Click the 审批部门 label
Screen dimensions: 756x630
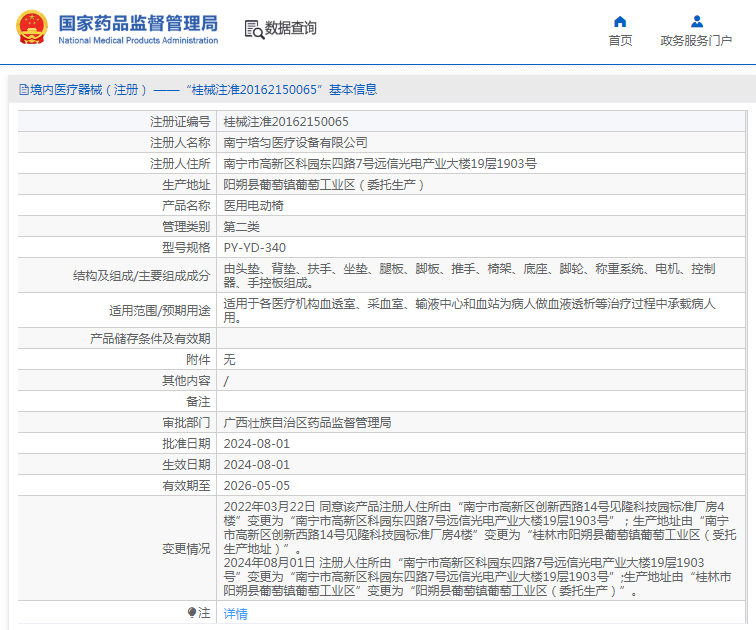(186, 423)
